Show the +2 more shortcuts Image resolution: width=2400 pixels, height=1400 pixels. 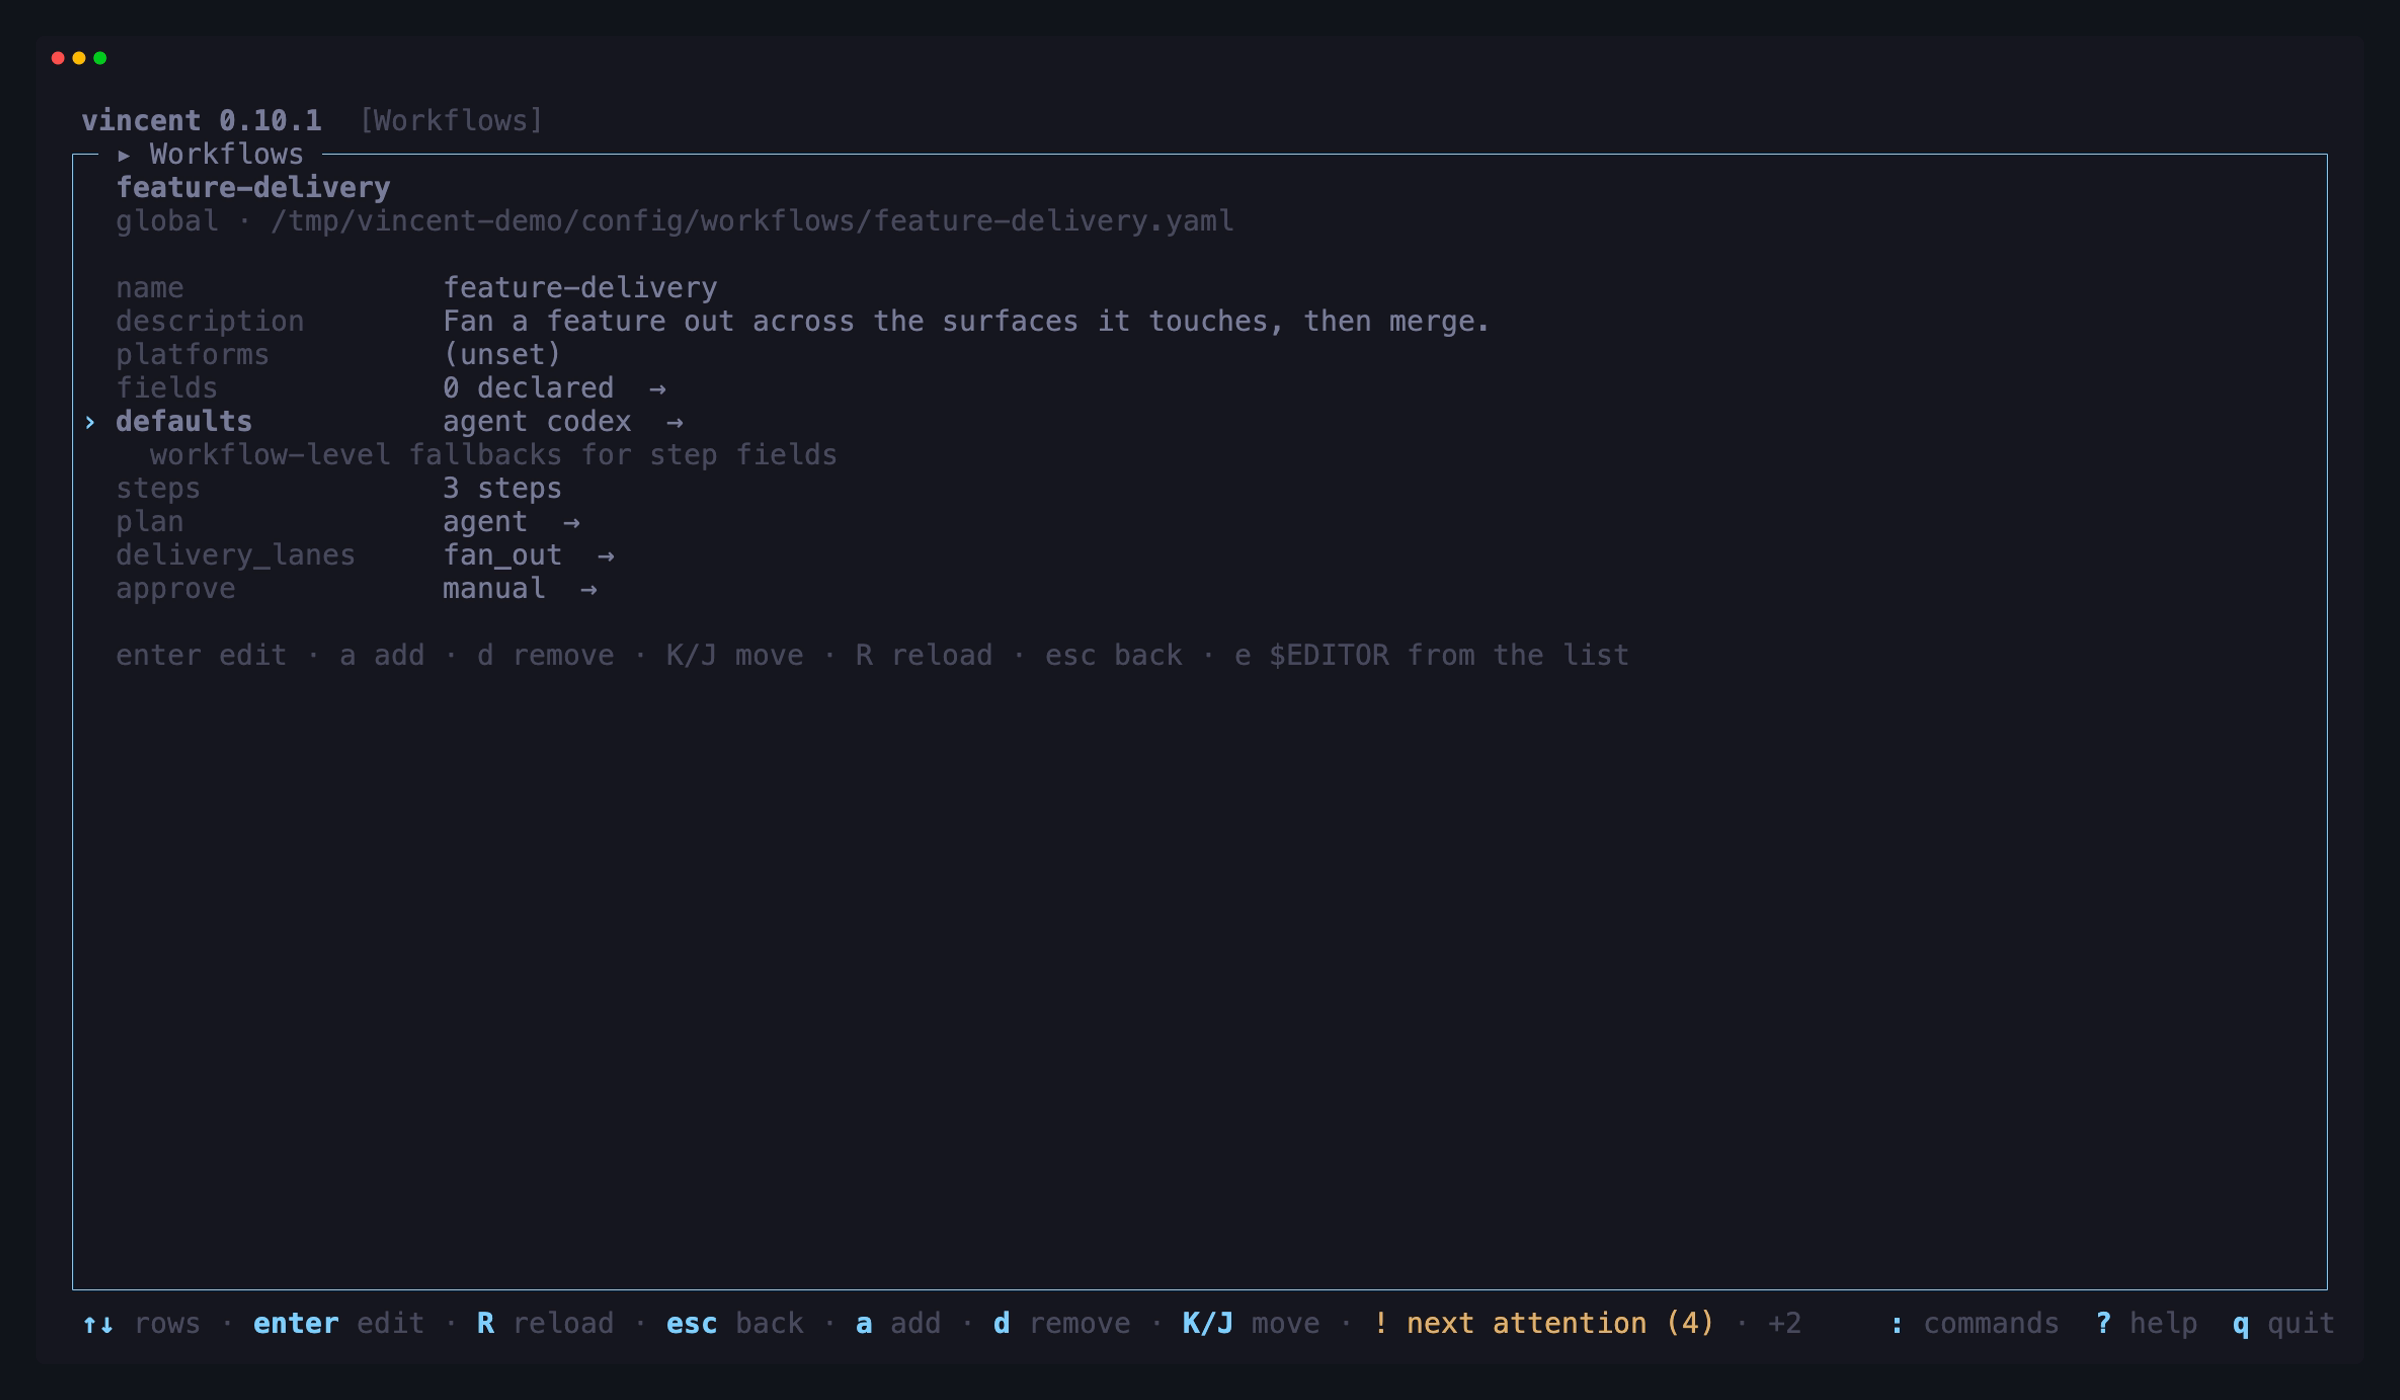[1784, 1324]
